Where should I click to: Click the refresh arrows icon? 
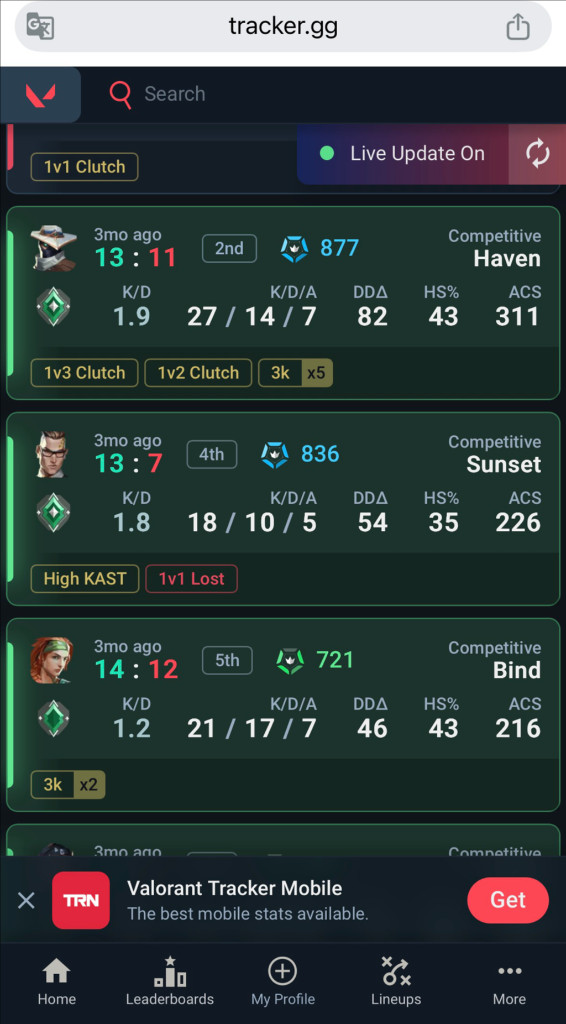point(538,154)
